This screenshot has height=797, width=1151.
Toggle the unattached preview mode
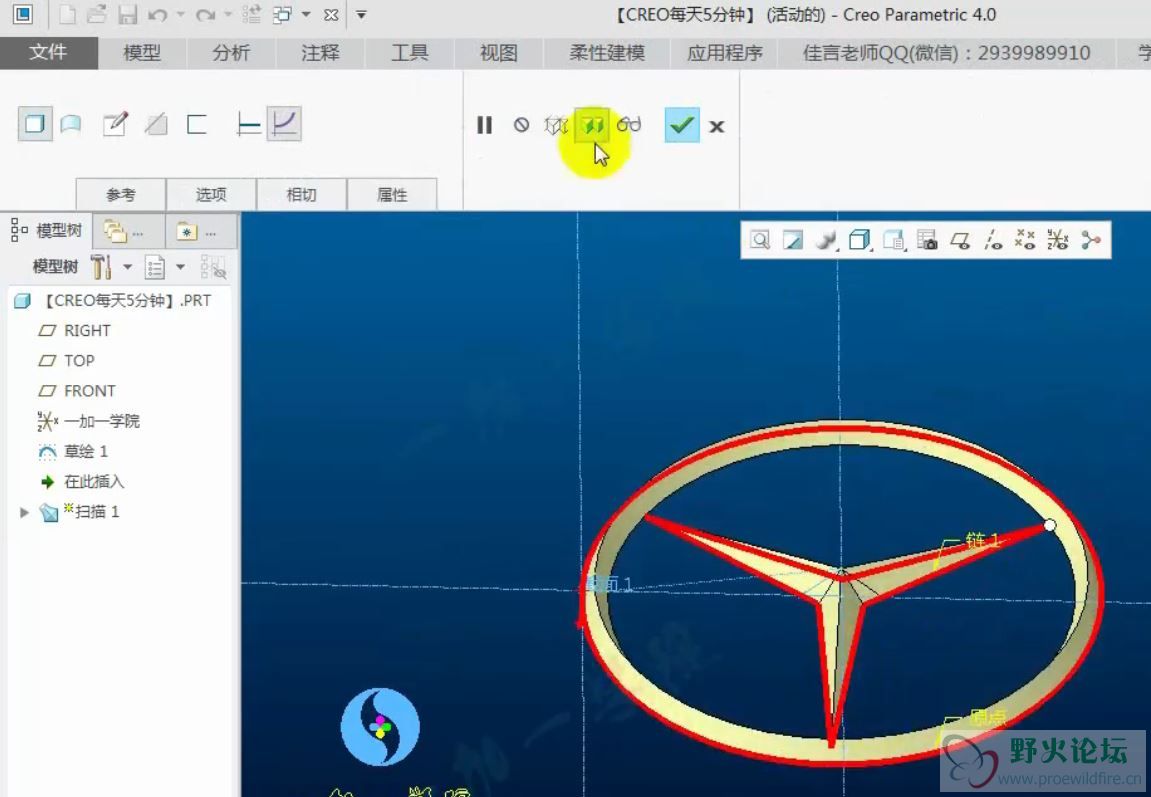(x=556, y=125)
